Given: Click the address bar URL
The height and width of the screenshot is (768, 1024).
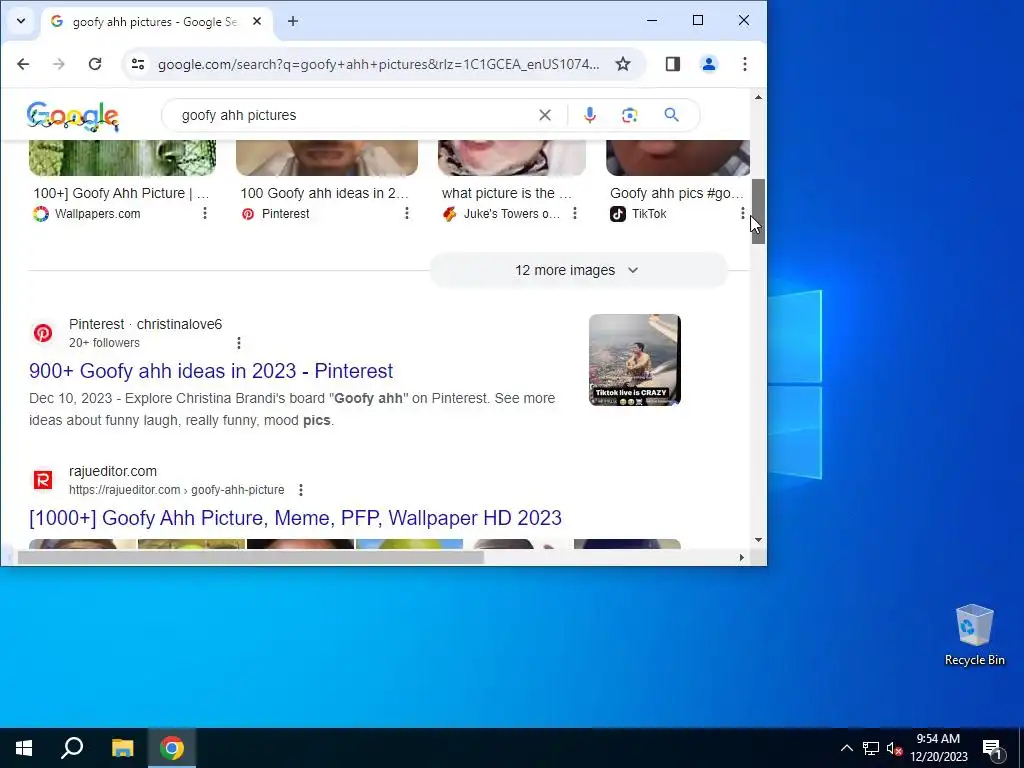Looking at the screenshot, I should coord(378,64).
